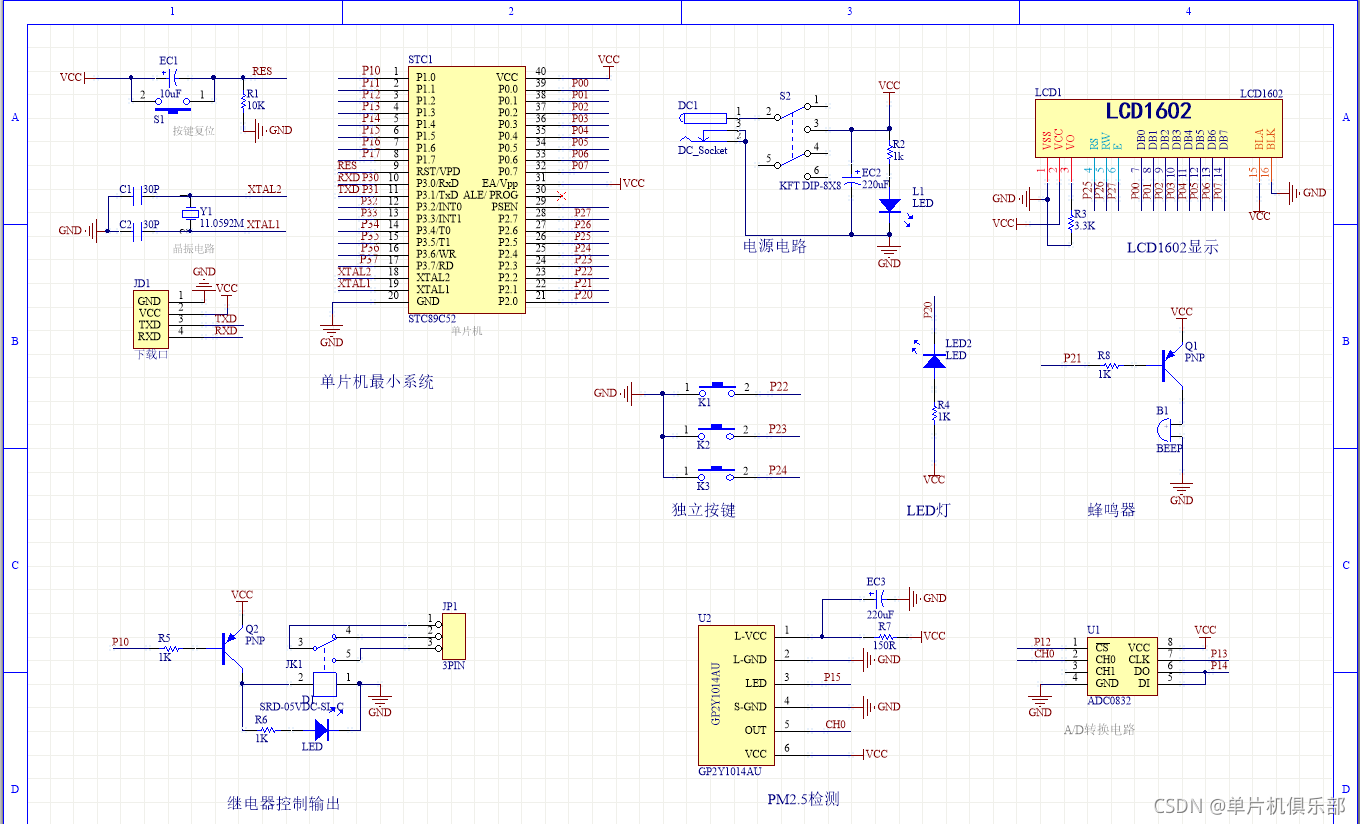Select the LED diode beside R6
The width and height of the screenshot is (1360, 824).
coord(320,730)
